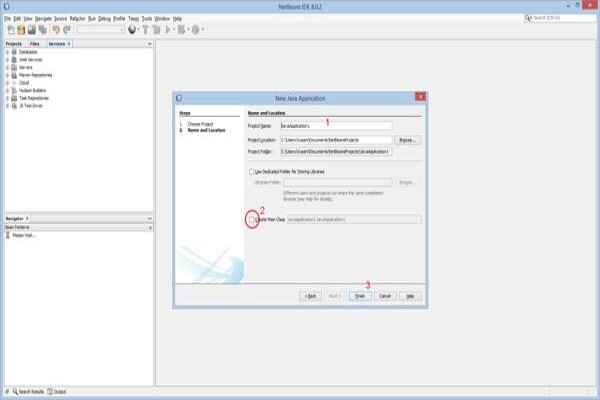Viewport: 600px width, 400px height.
Task: Click Browse next to Project Location
Action: pos(408,140)
